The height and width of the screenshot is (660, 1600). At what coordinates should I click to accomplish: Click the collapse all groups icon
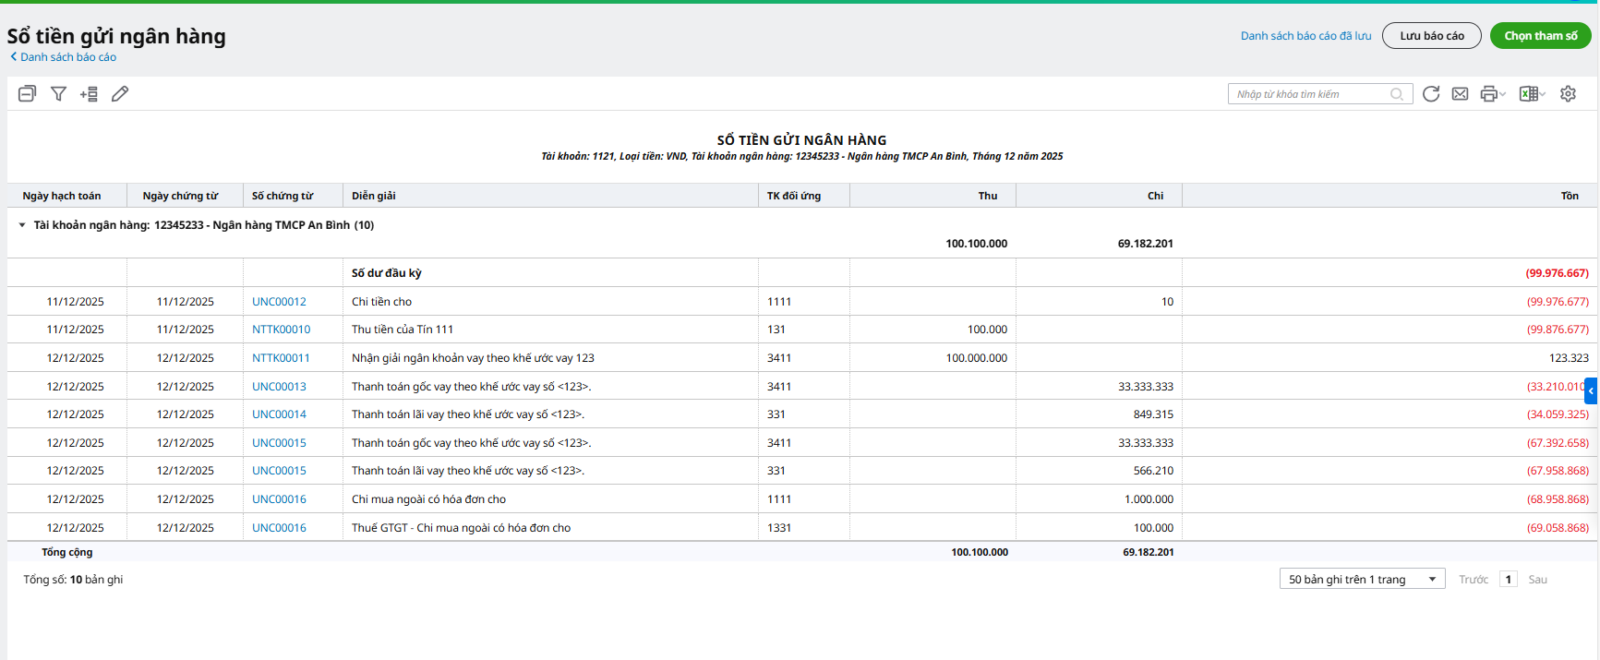click(x=27, y=94)
